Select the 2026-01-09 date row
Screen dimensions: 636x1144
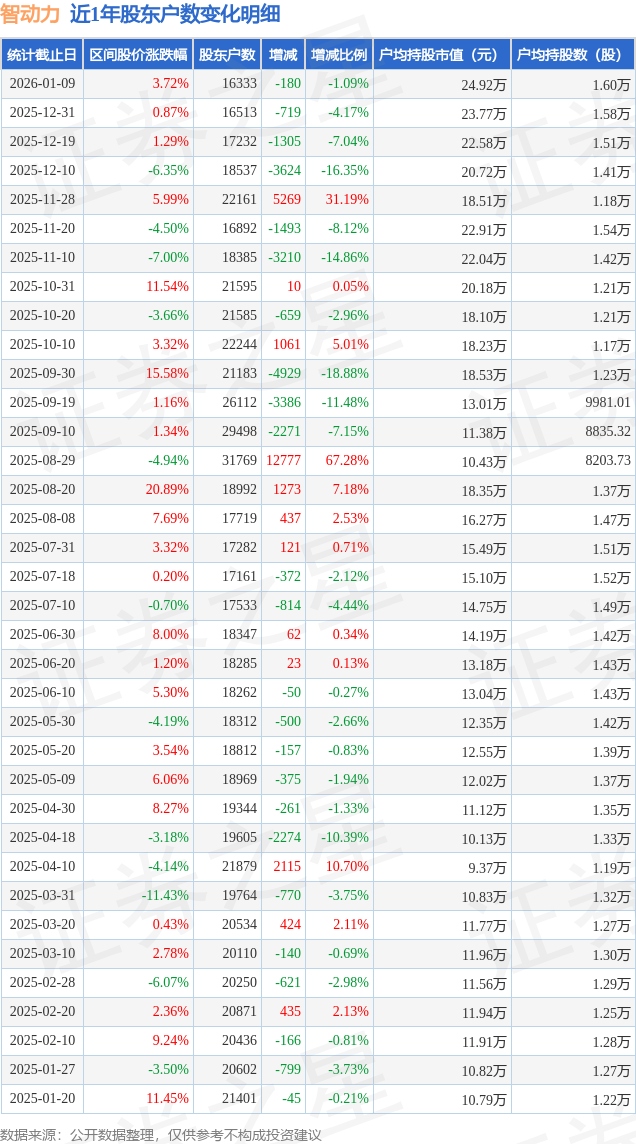click(42, 84)
